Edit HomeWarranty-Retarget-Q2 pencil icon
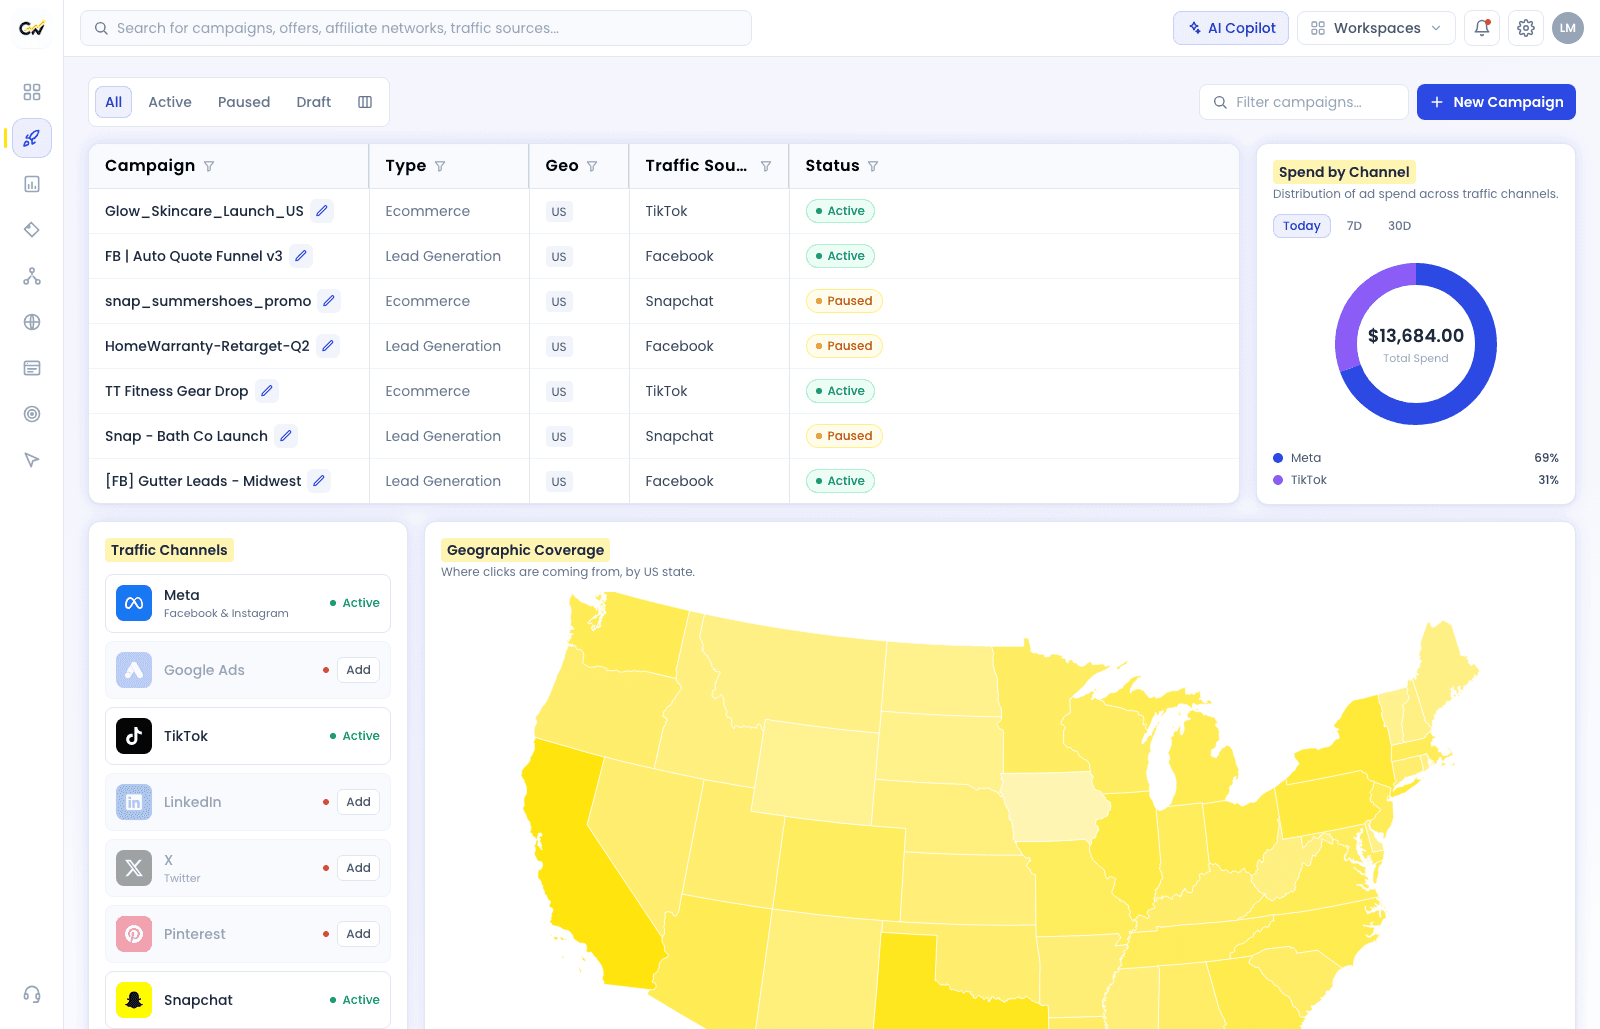 (328, 346)
